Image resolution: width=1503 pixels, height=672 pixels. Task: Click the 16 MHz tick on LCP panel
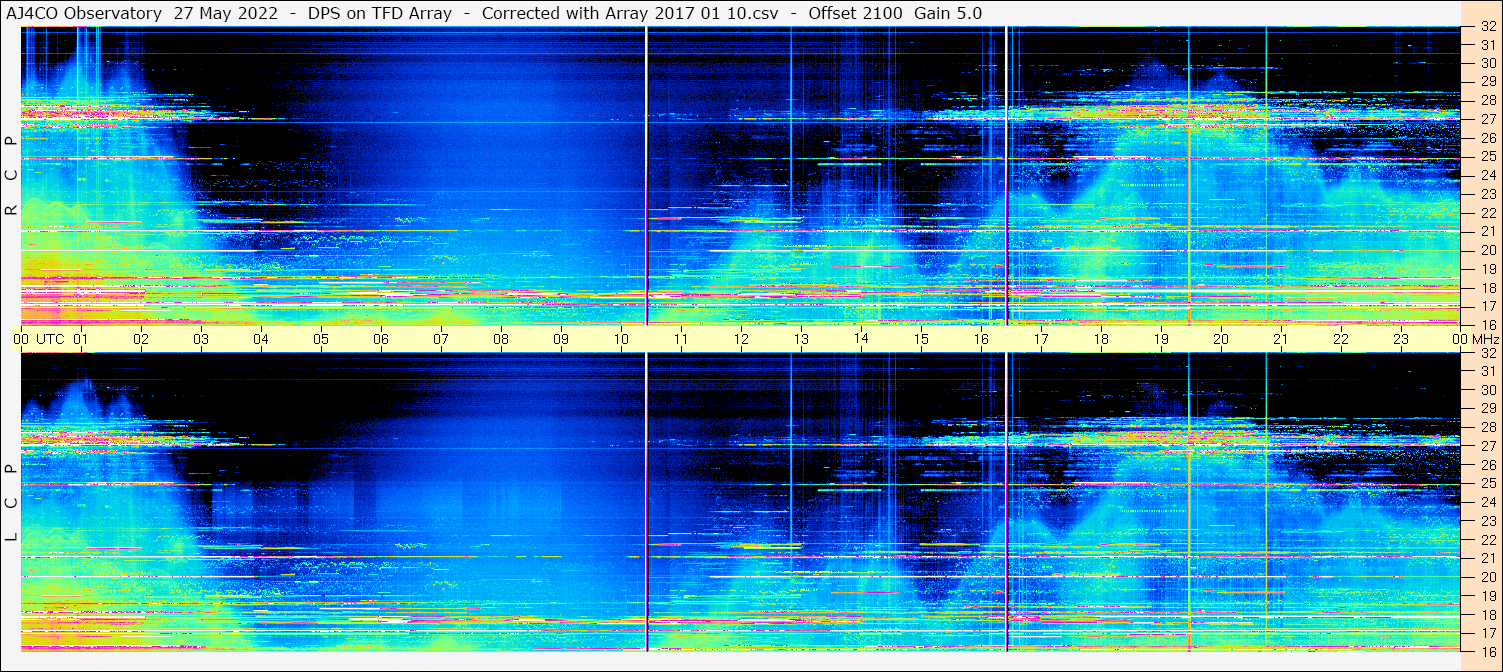click(x=1487, y=651)
